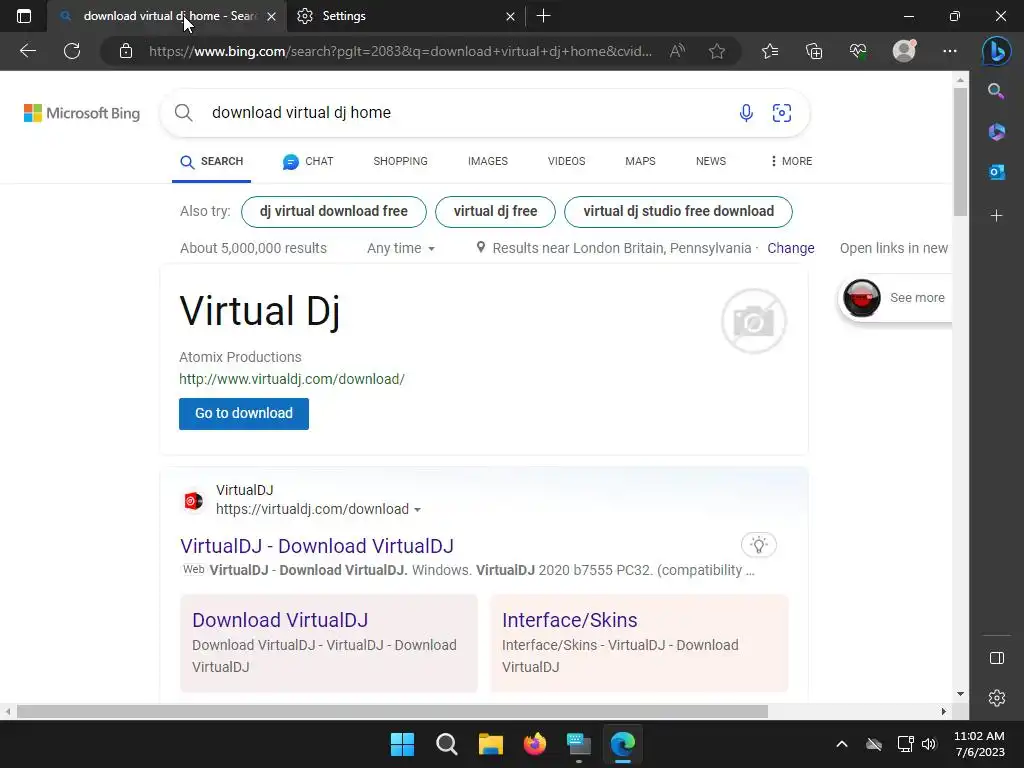
Task: Open the tab actions menu icon
Action: [x=24, y=16]
